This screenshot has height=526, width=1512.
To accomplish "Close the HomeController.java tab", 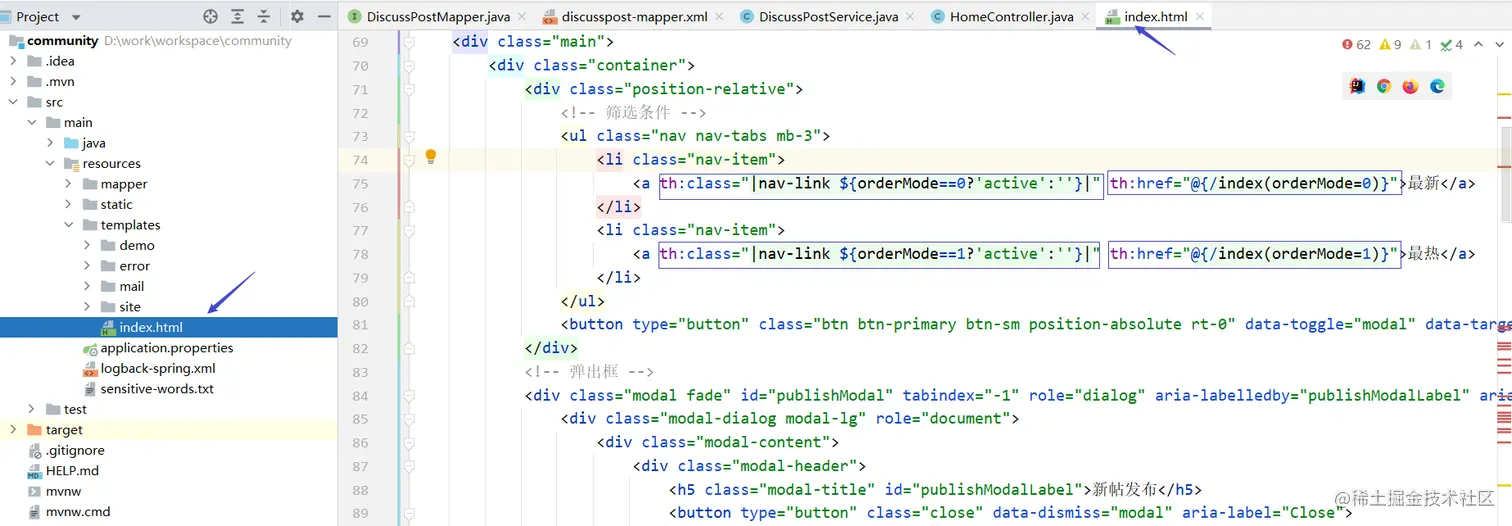I will [1085, 17].
